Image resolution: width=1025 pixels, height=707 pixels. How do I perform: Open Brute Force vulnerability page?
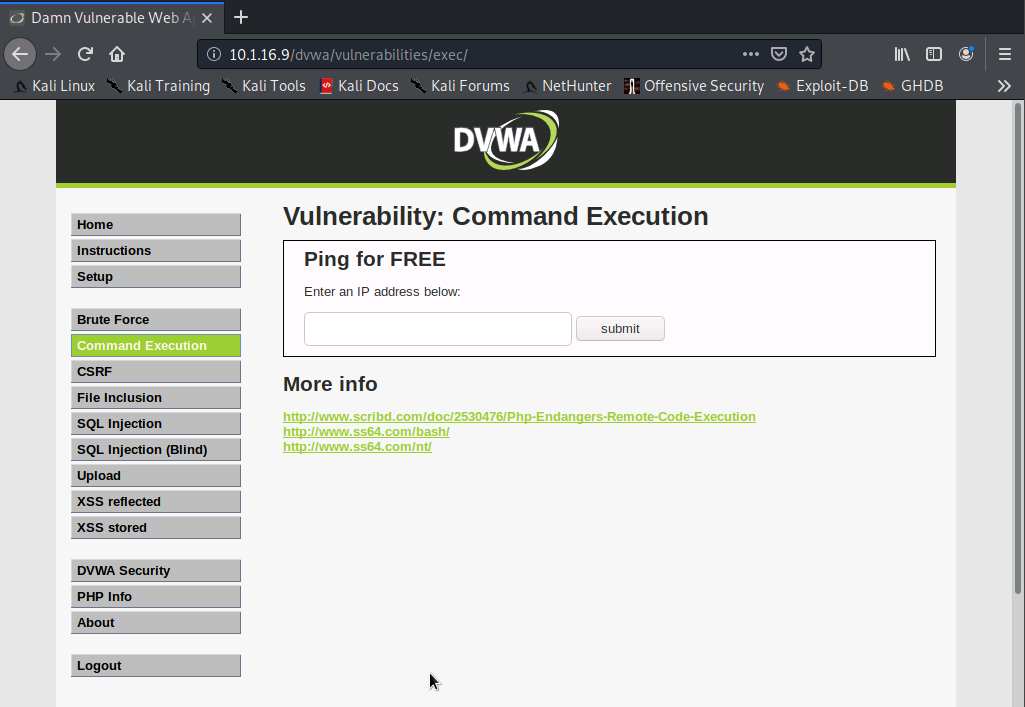156,320
